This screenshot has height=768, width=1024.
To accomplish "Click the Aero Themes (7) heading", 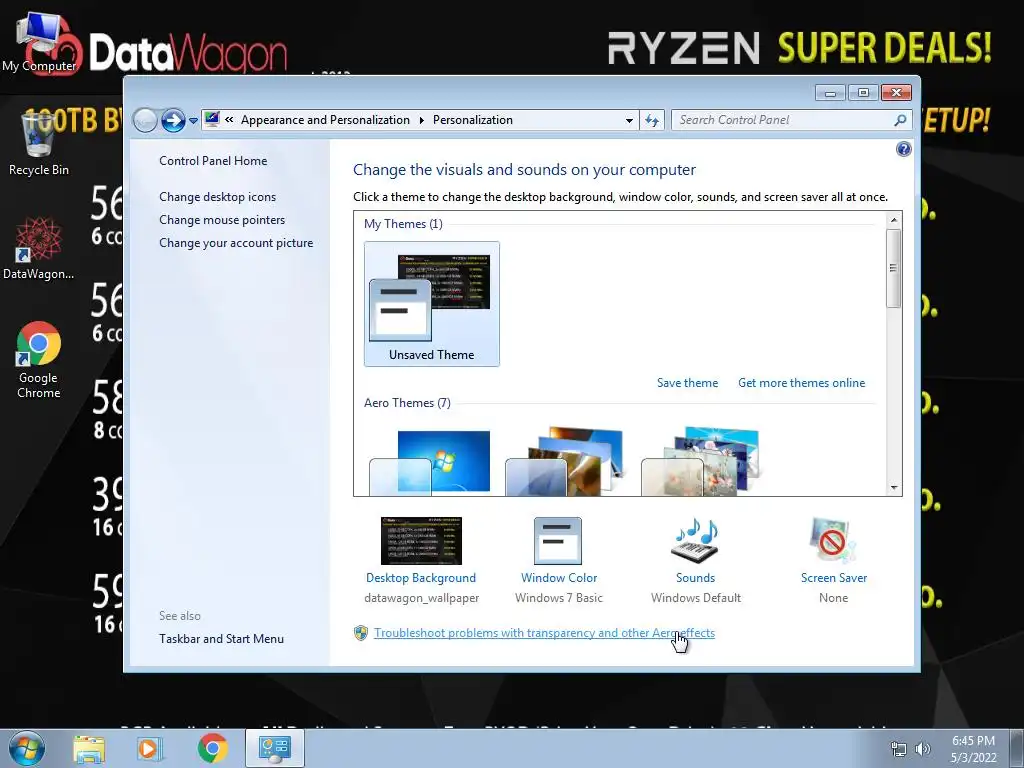I will point(408,403).
